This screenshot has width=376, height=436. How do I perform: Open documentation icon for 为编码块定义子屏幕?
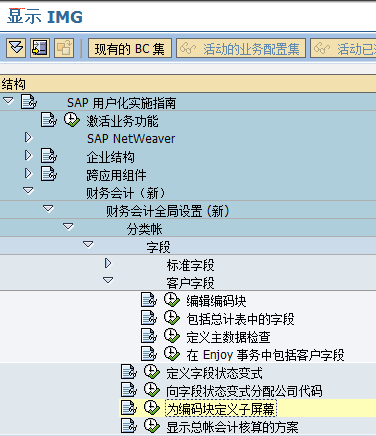(129, 408)
